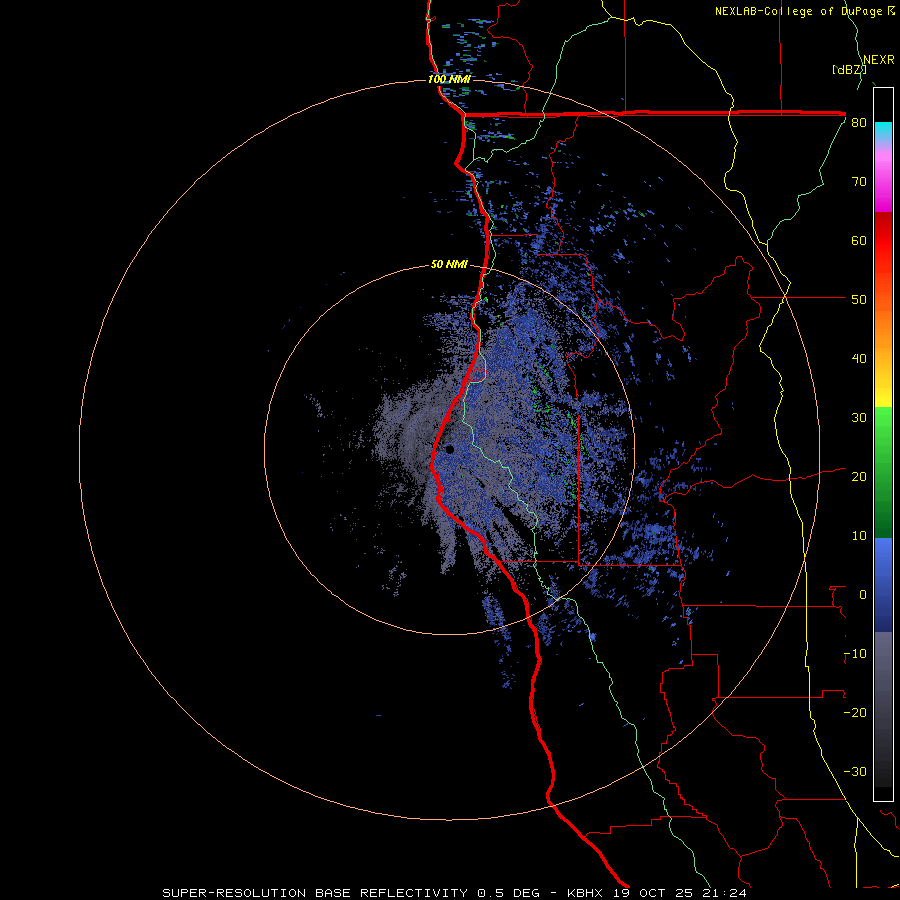Click the [dBZ] unit label

coord(849,70)
